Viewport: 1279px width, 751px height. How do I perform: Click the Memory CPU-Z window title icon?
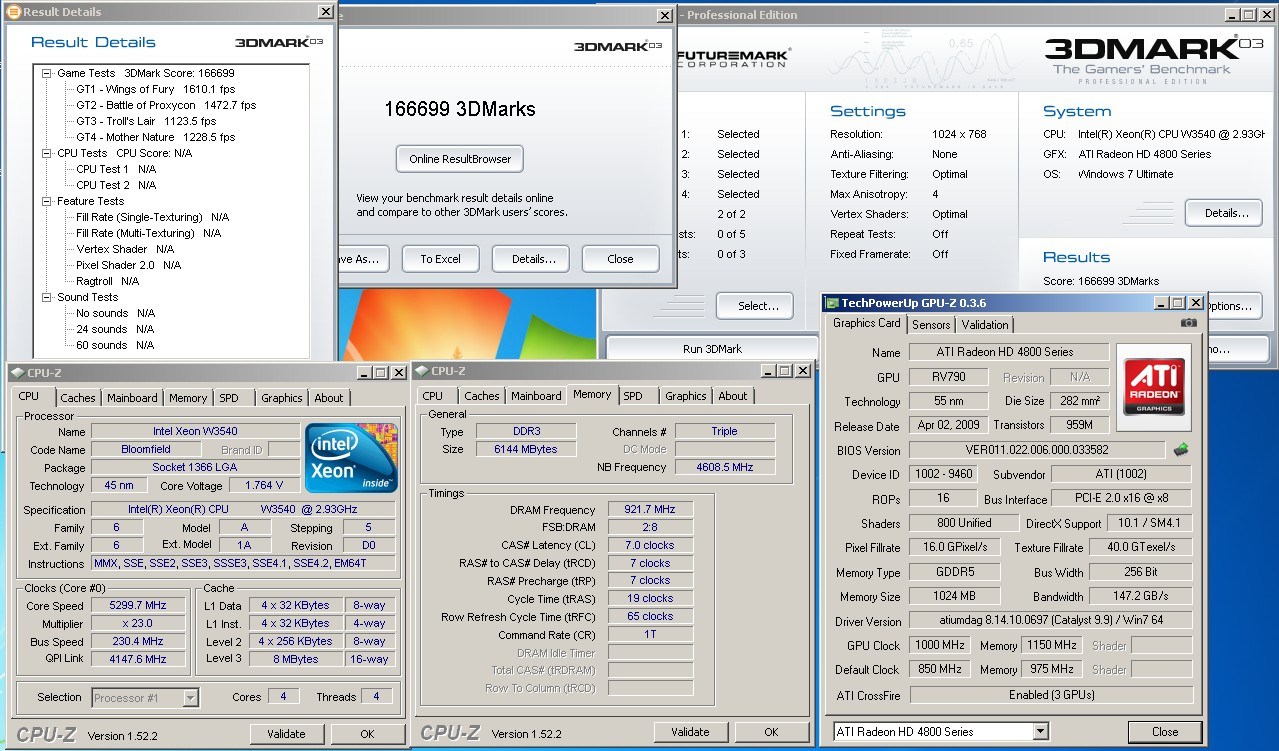tap(422, 371)
